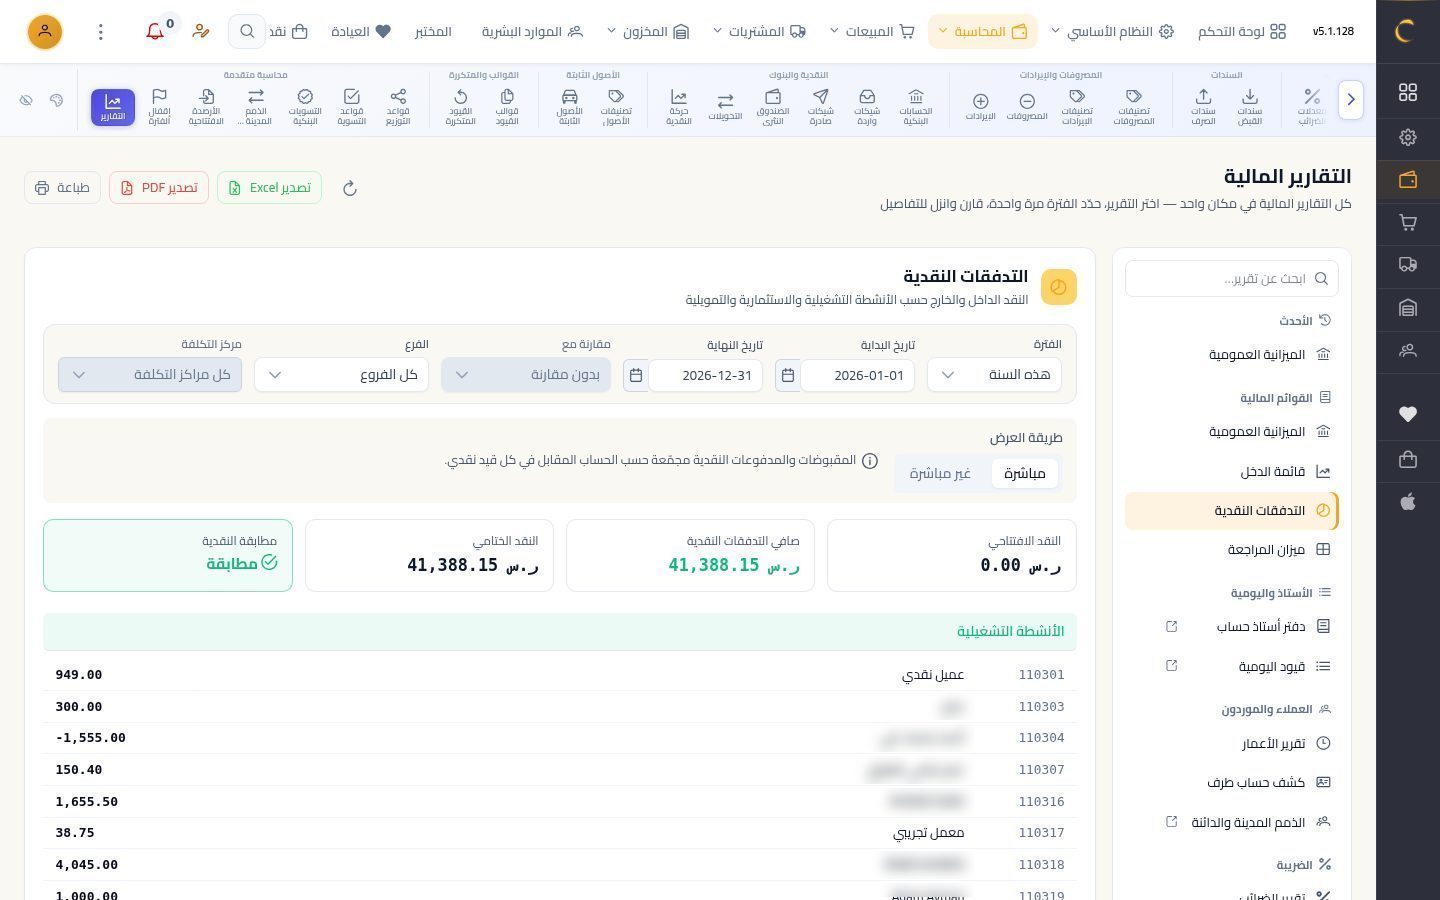Click the color palette theme icon

tap(56, 101)
